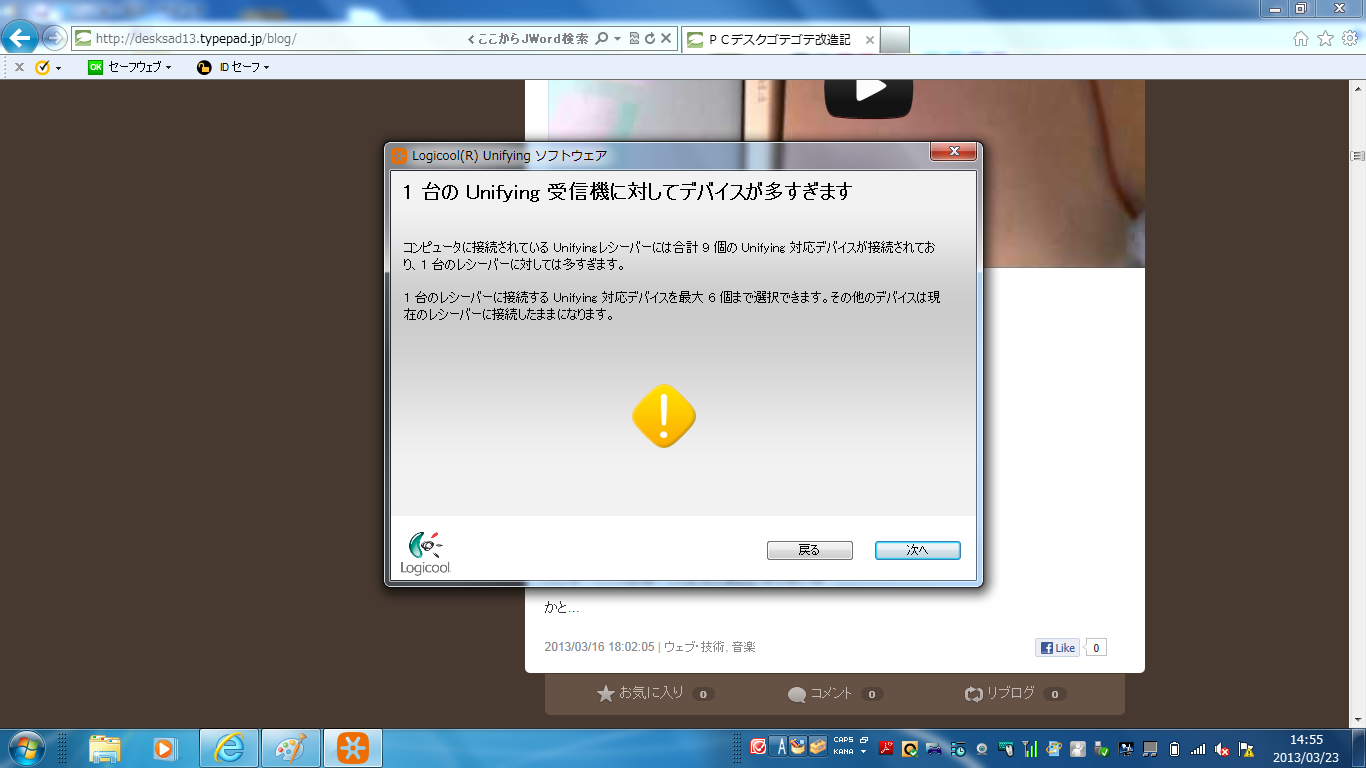Click the Logicool logo in the dialog

426,553
